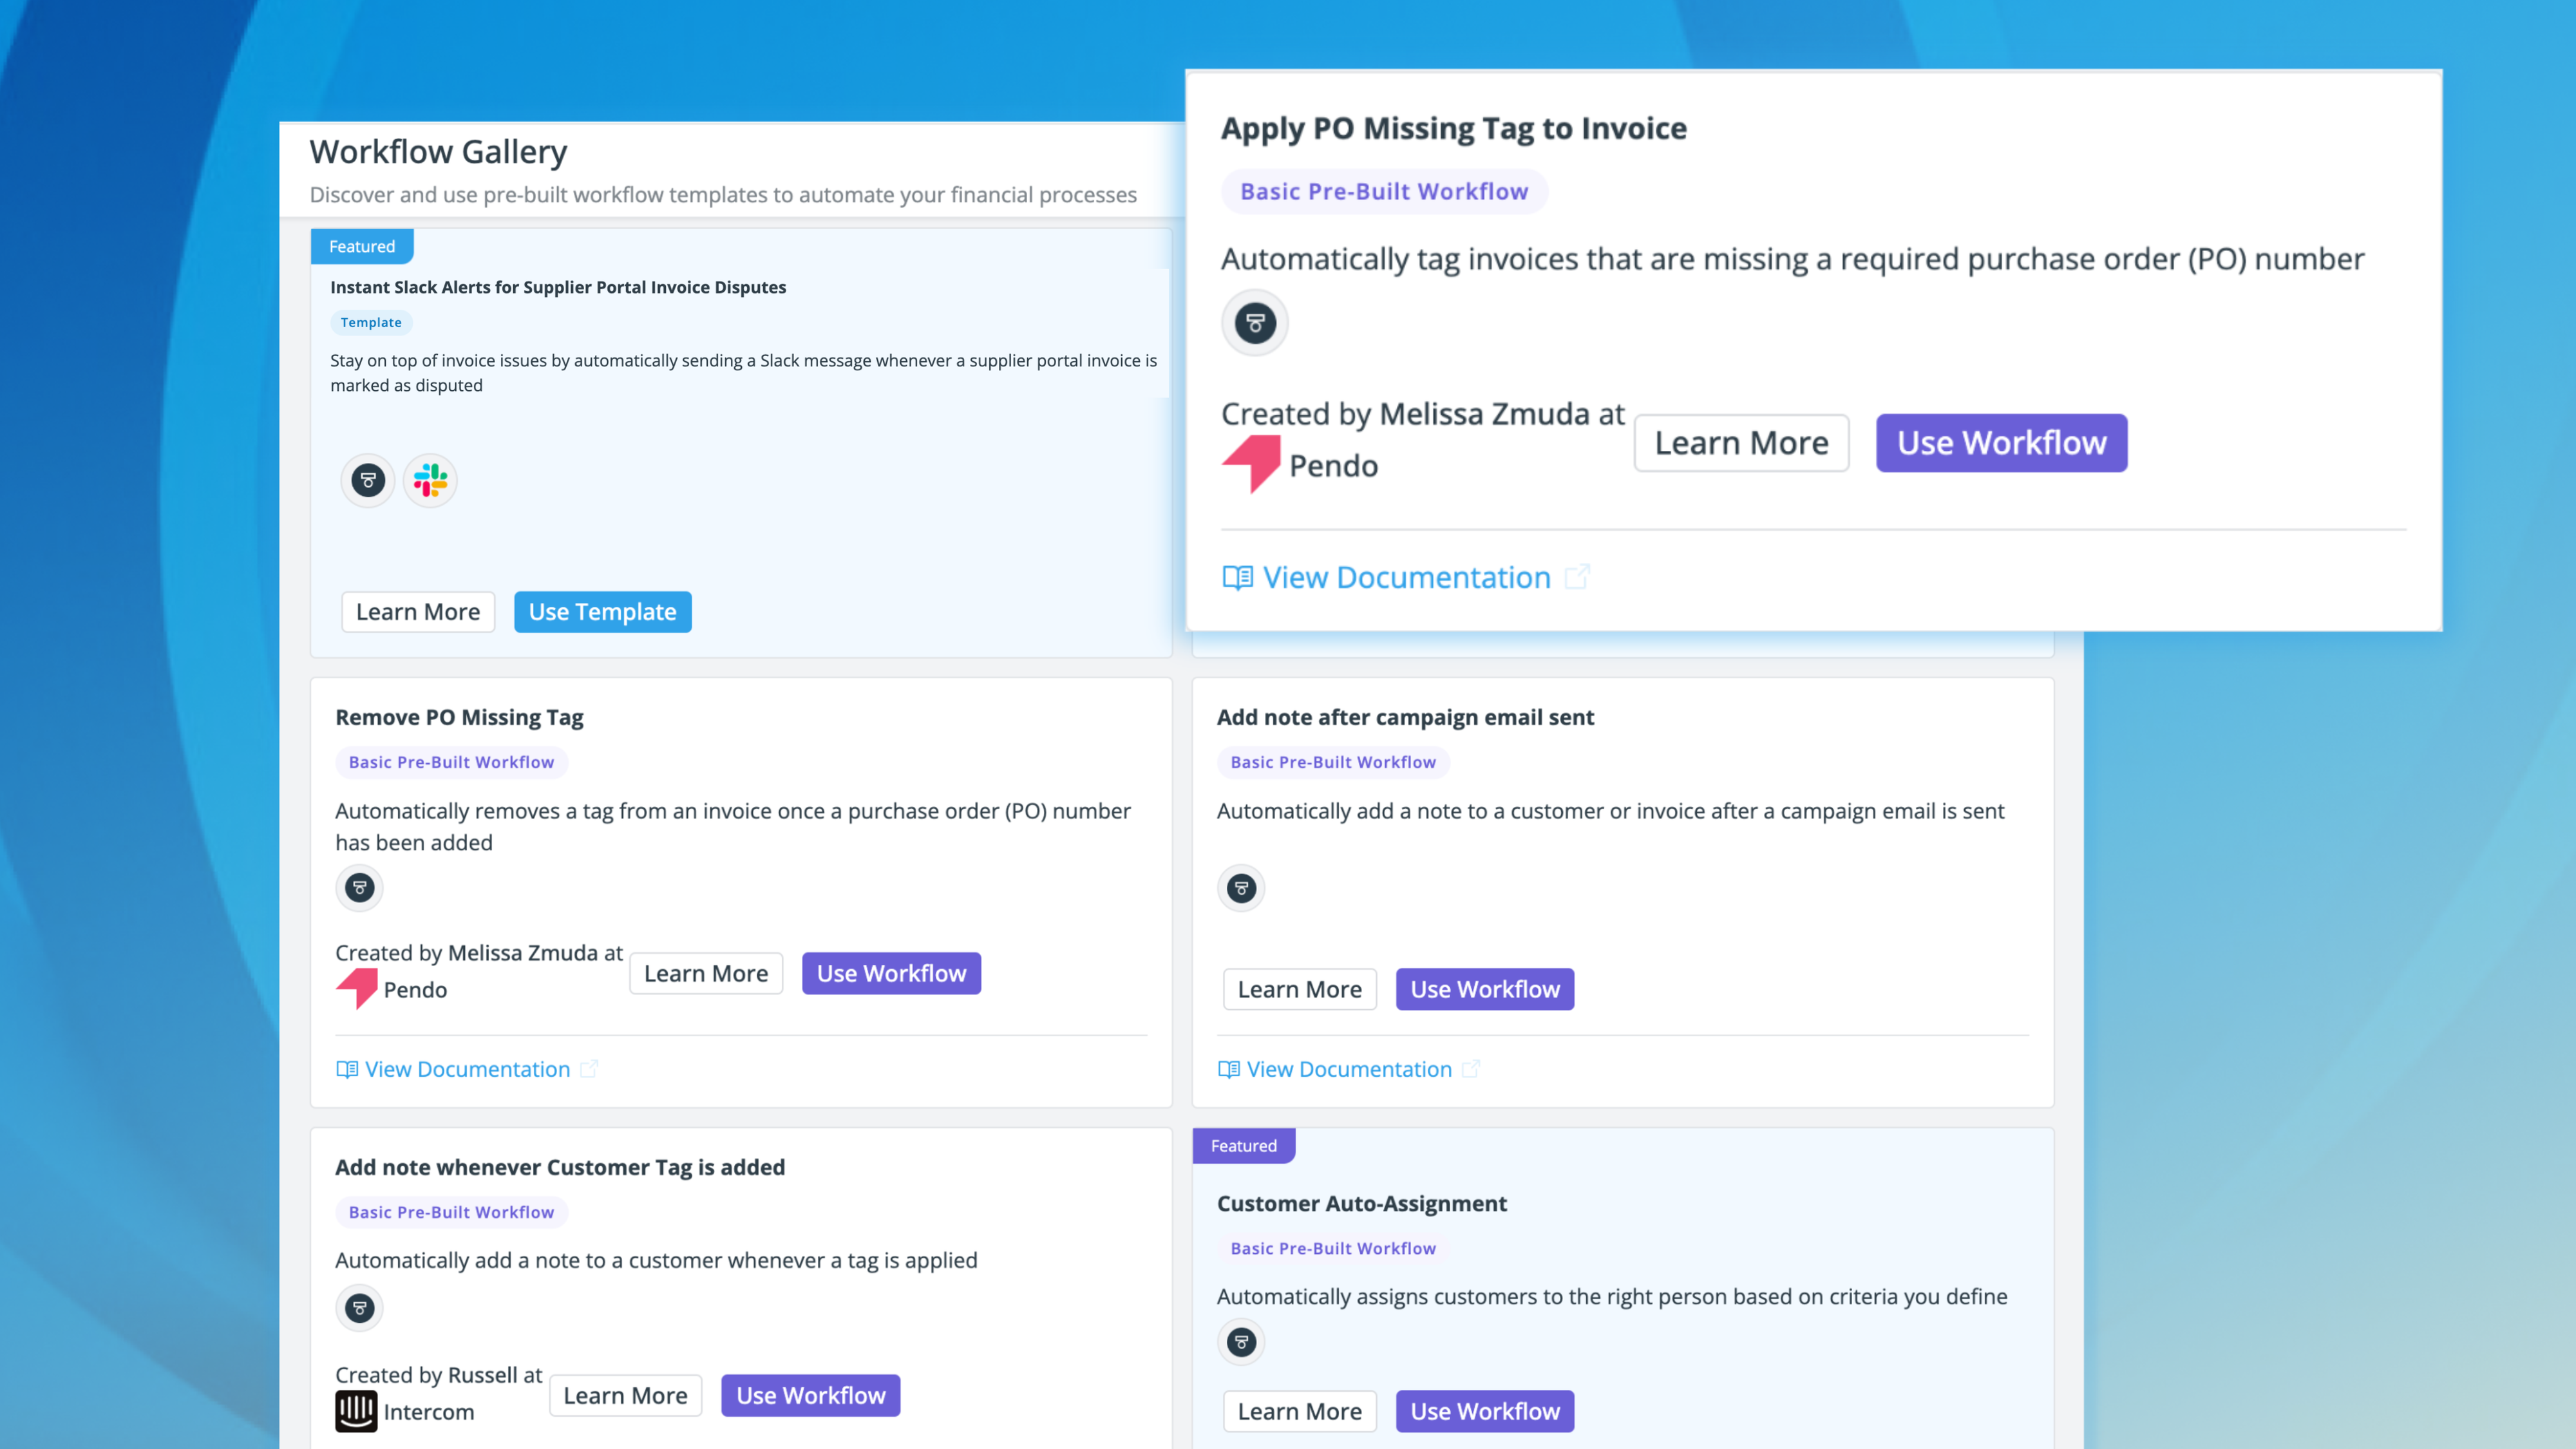Click the Pendo logo in the Remove PO Missing Tag card
The height and width of the screenshot is (1449, 2576).
tap(357, 989)
